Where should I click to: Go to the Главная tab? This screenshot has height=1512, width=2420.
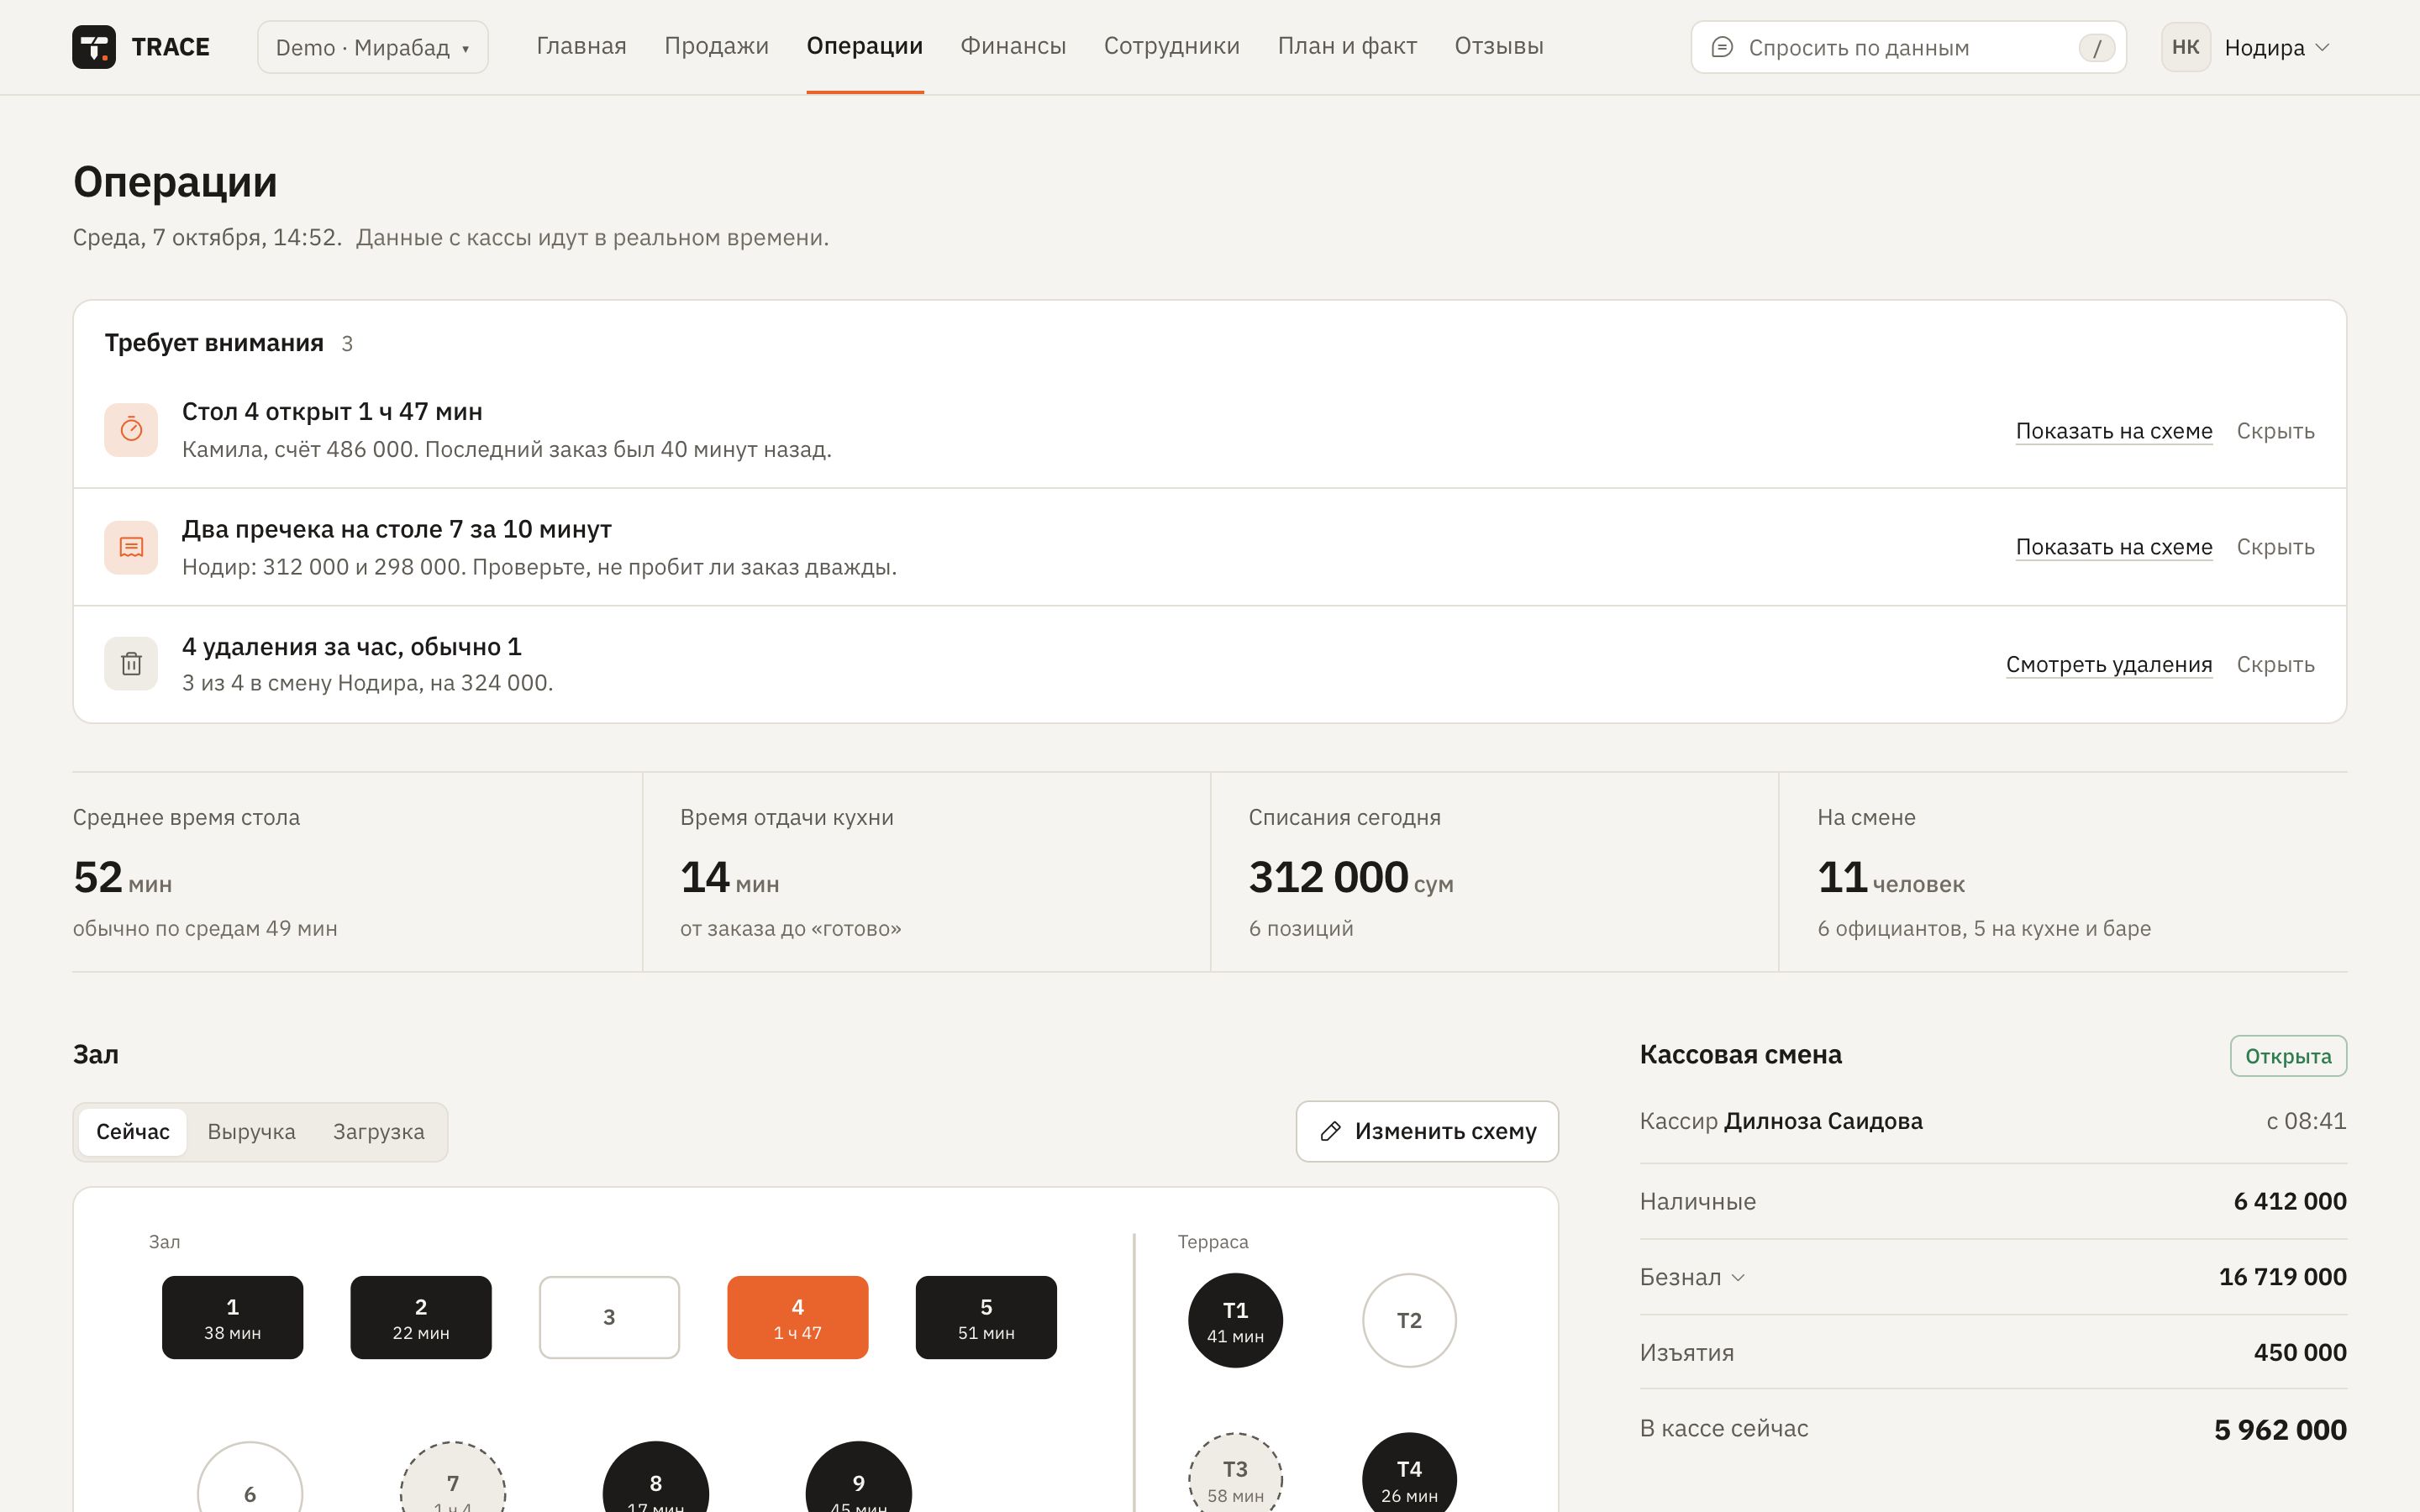point(581,46)
